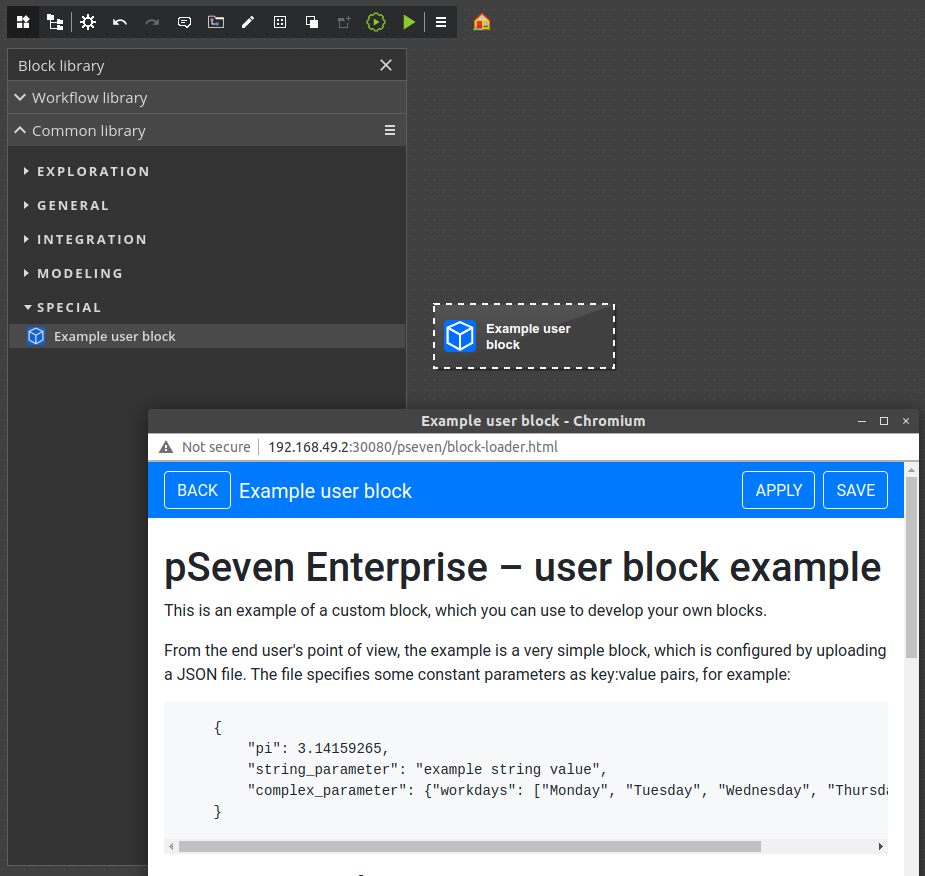This screenshot has width=925, height=876.
Task: Expand the EXPLORATION category
Action: (x=93, y=171)
